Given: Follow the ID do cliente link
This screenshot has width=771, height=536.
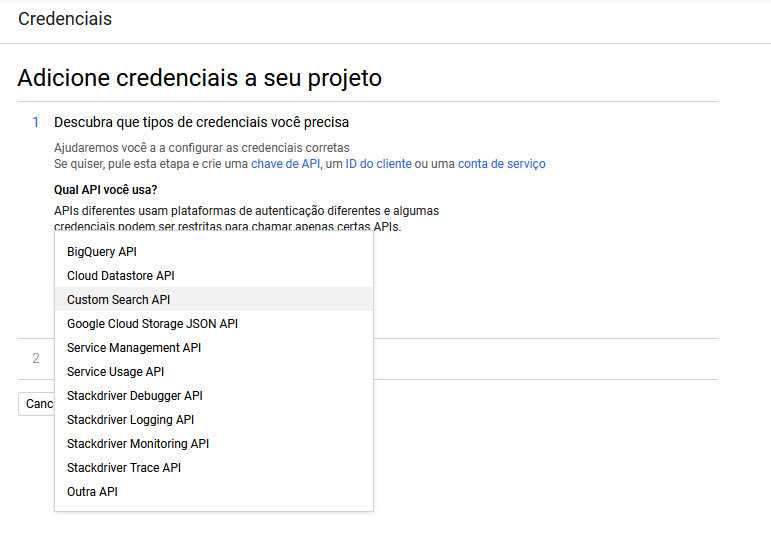Looking at the screenshot, I should pos(378,164).
